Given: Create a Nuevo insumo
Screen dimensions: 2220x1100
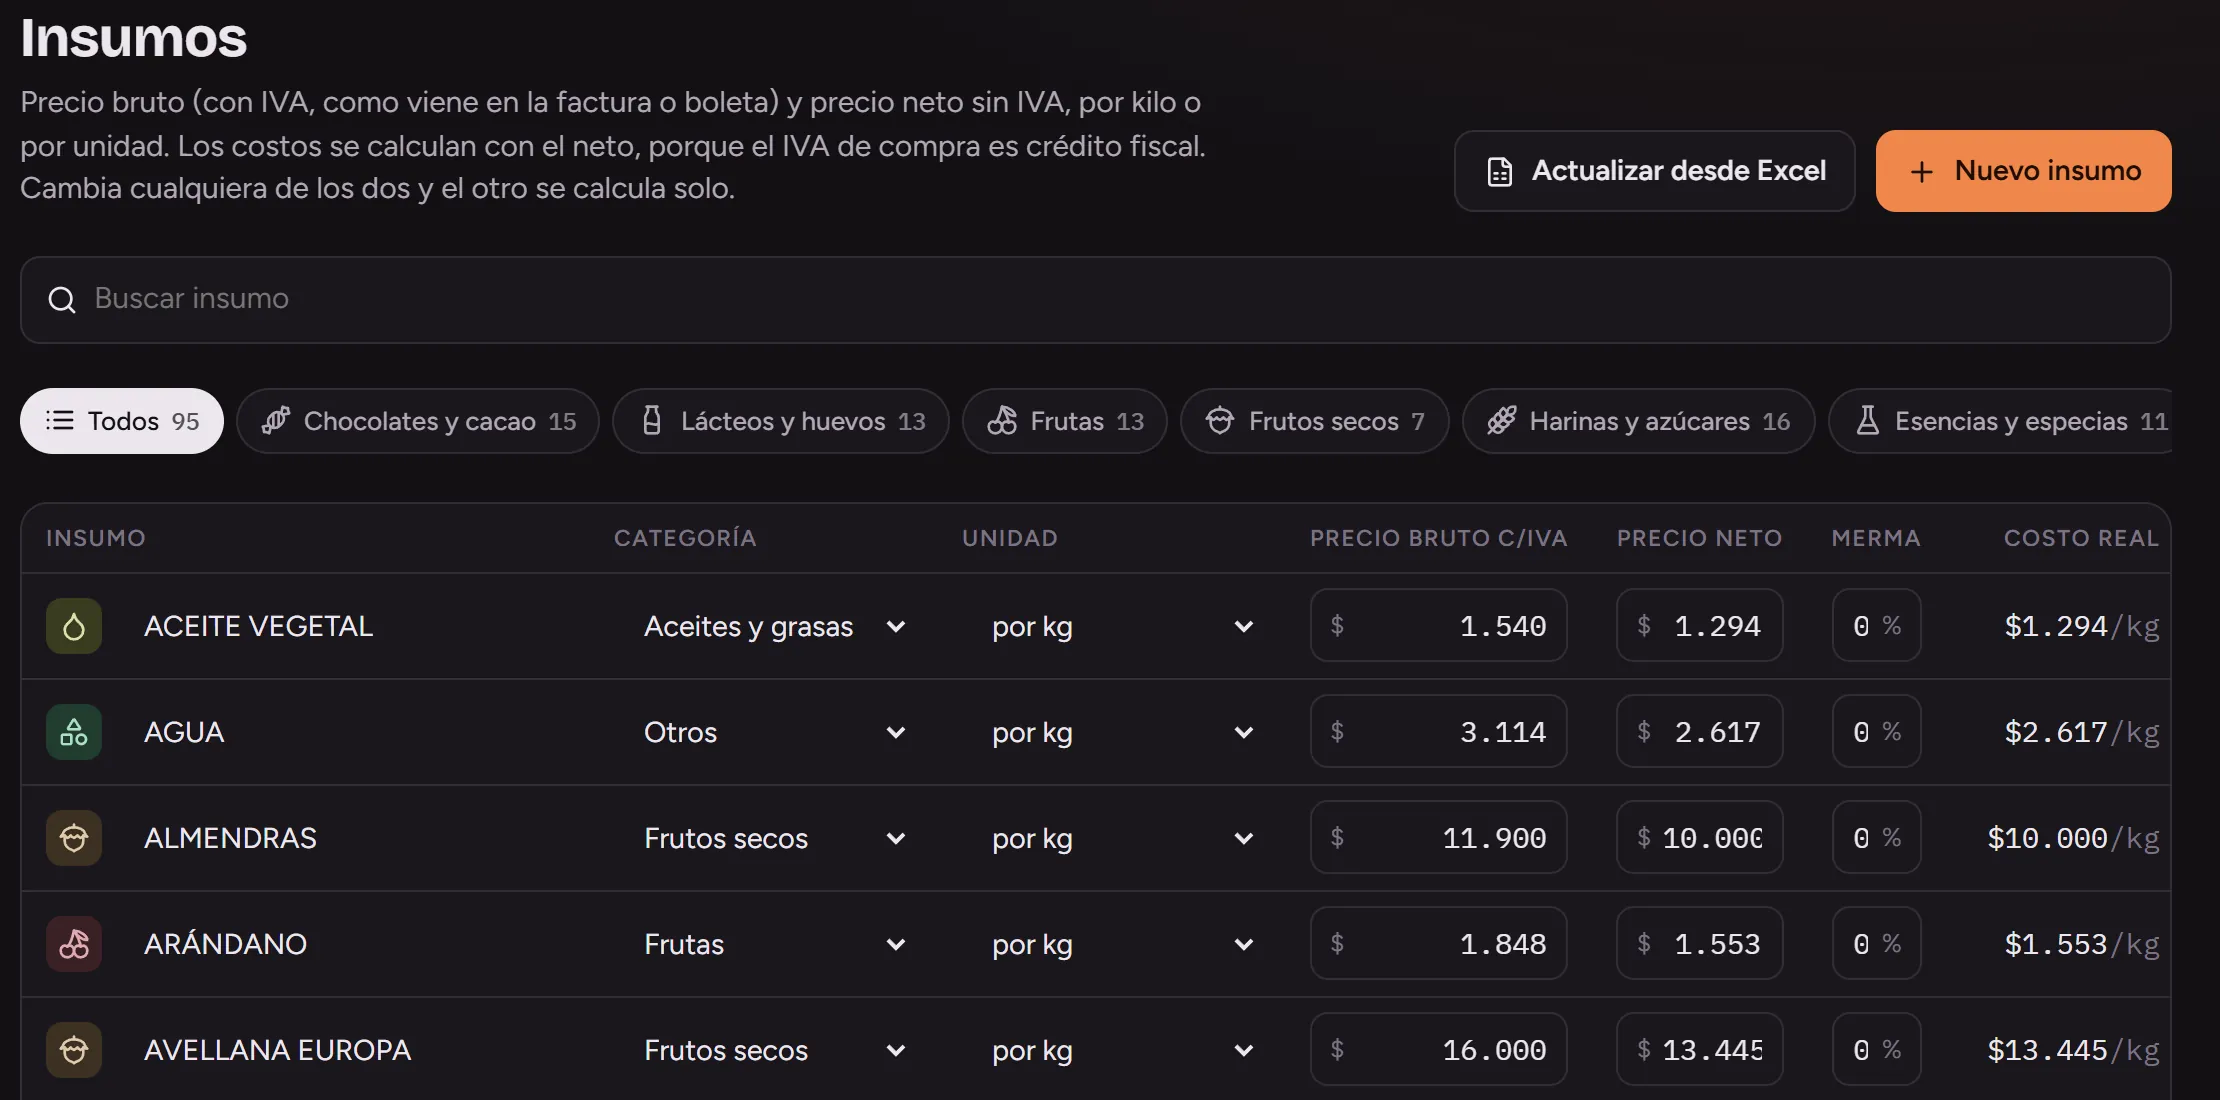Looking at the screenshot, I should pos(2024,171).
